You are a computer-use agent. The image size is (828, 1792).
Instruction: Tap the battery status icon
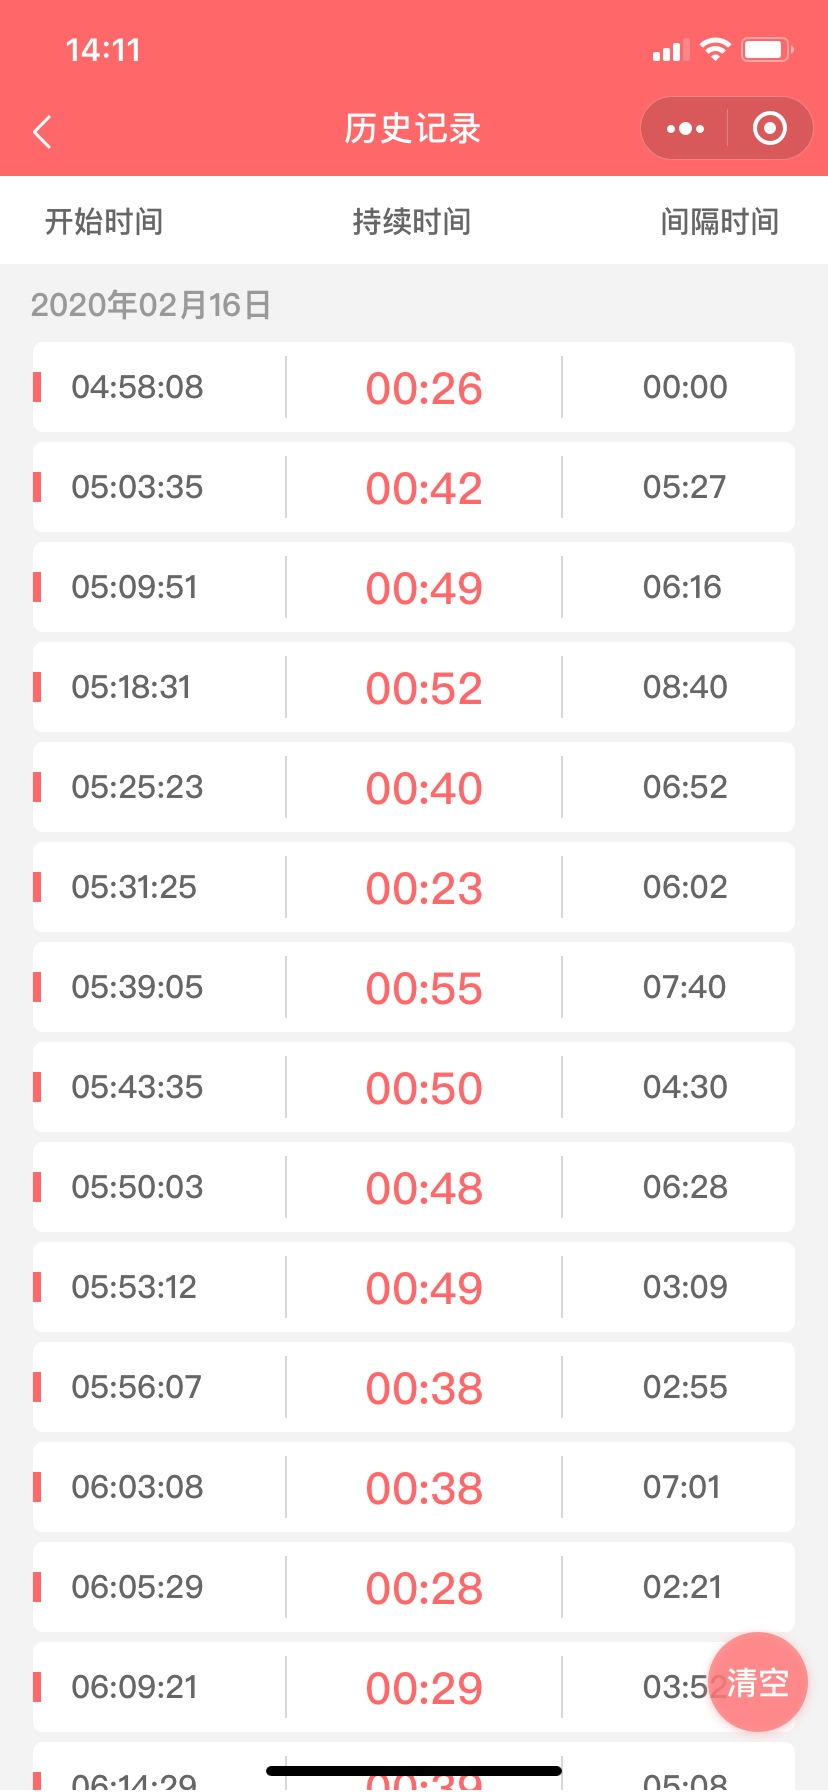click(x=767, y=49)
